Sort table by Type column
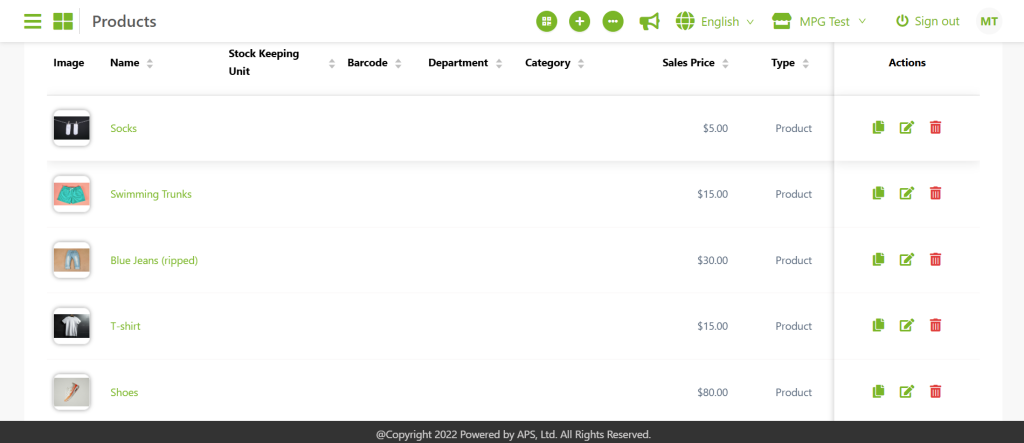Viewport: 1024px width, 443px height. coord(806,63)
